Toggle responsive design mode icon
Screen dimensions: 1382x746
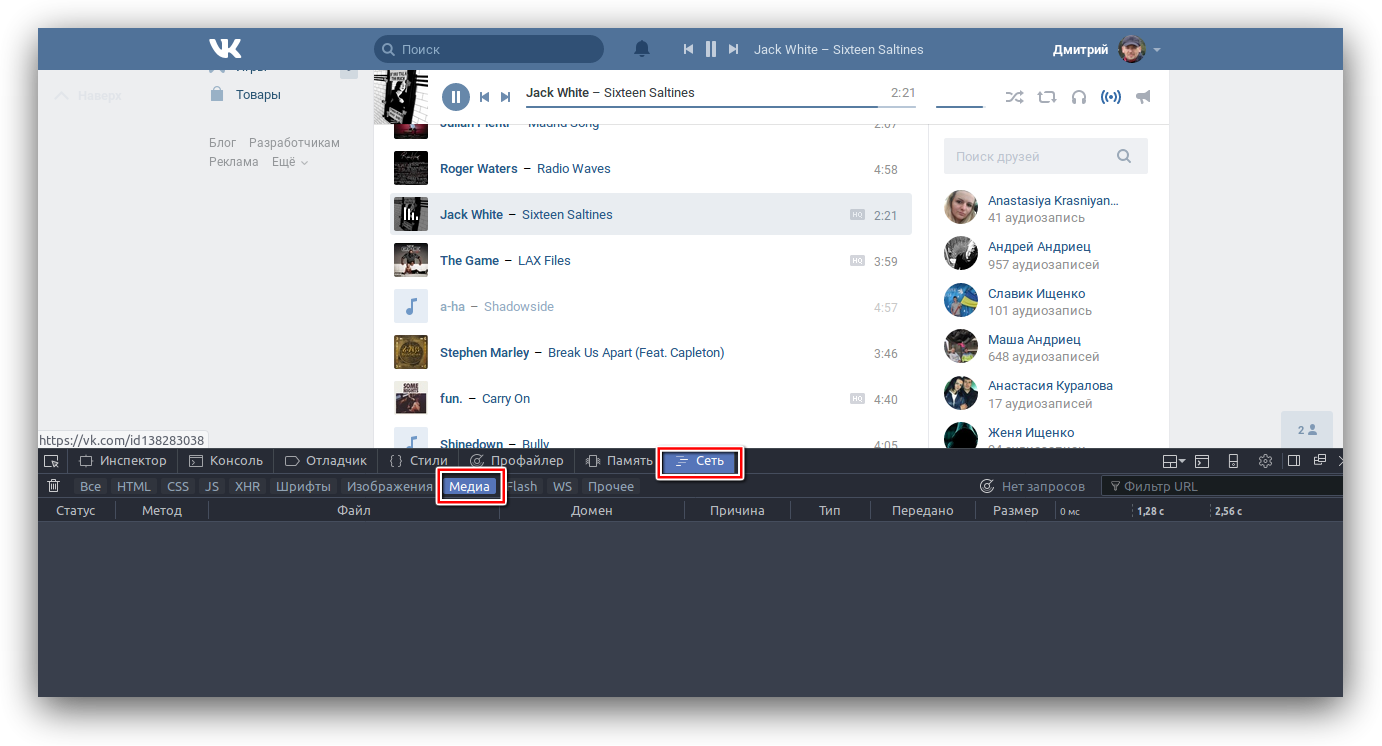click(1233, 461)
